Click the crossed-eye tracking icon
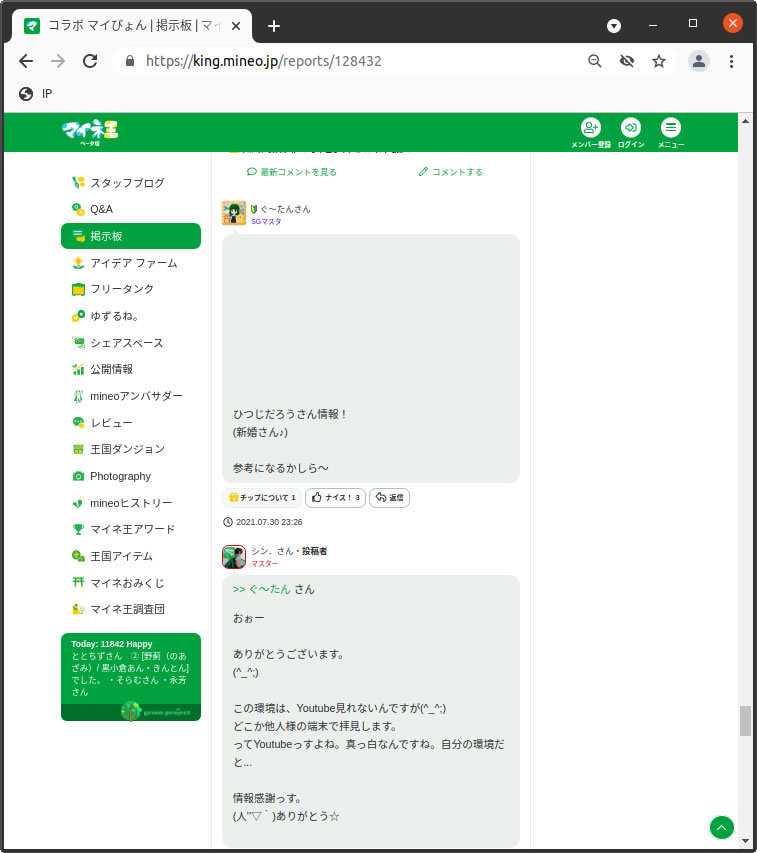Viewport: 757px width, 853px height. click(627, 61)
